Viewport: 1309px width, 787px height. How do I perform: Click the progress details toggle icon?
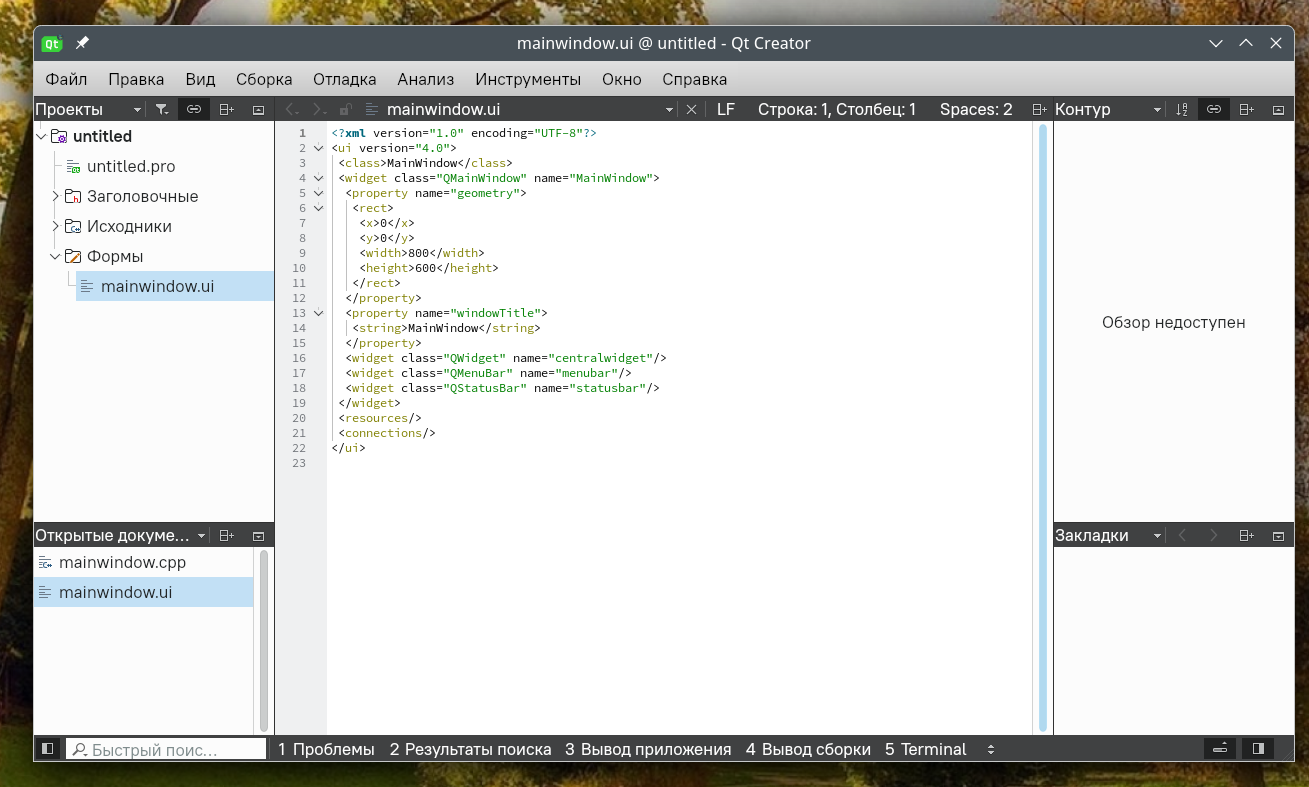click(1220, 749)
